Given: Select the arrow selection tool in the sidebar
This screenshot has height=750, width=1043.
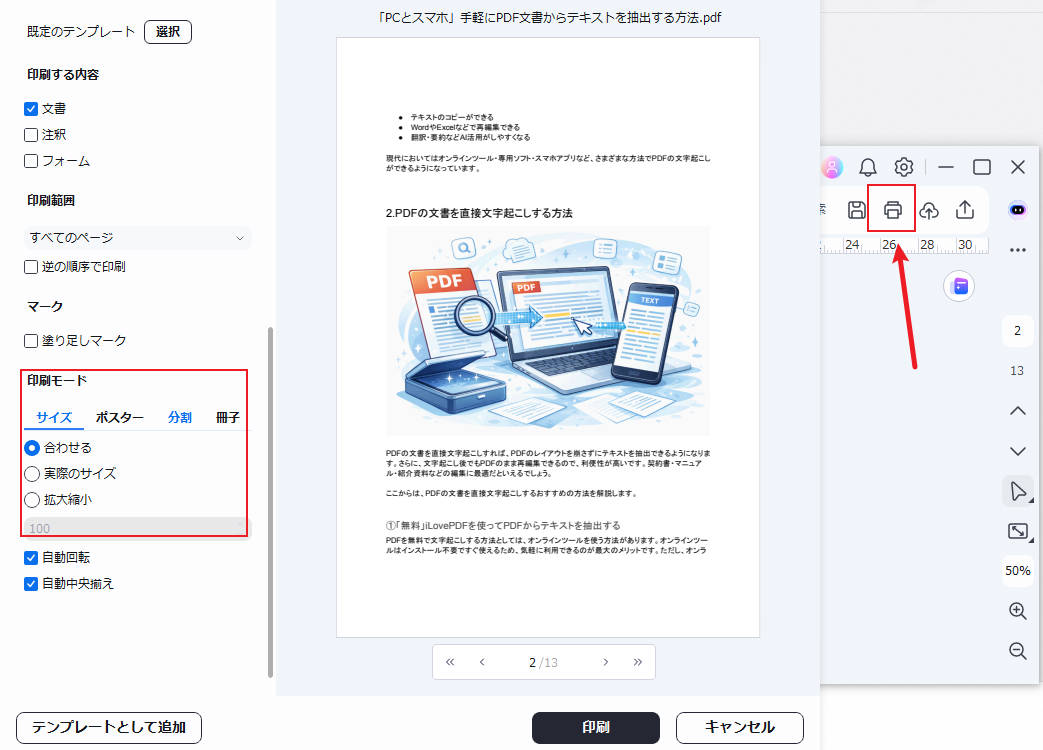Looking at the screenshot, I should click(x=1017, y=491).
